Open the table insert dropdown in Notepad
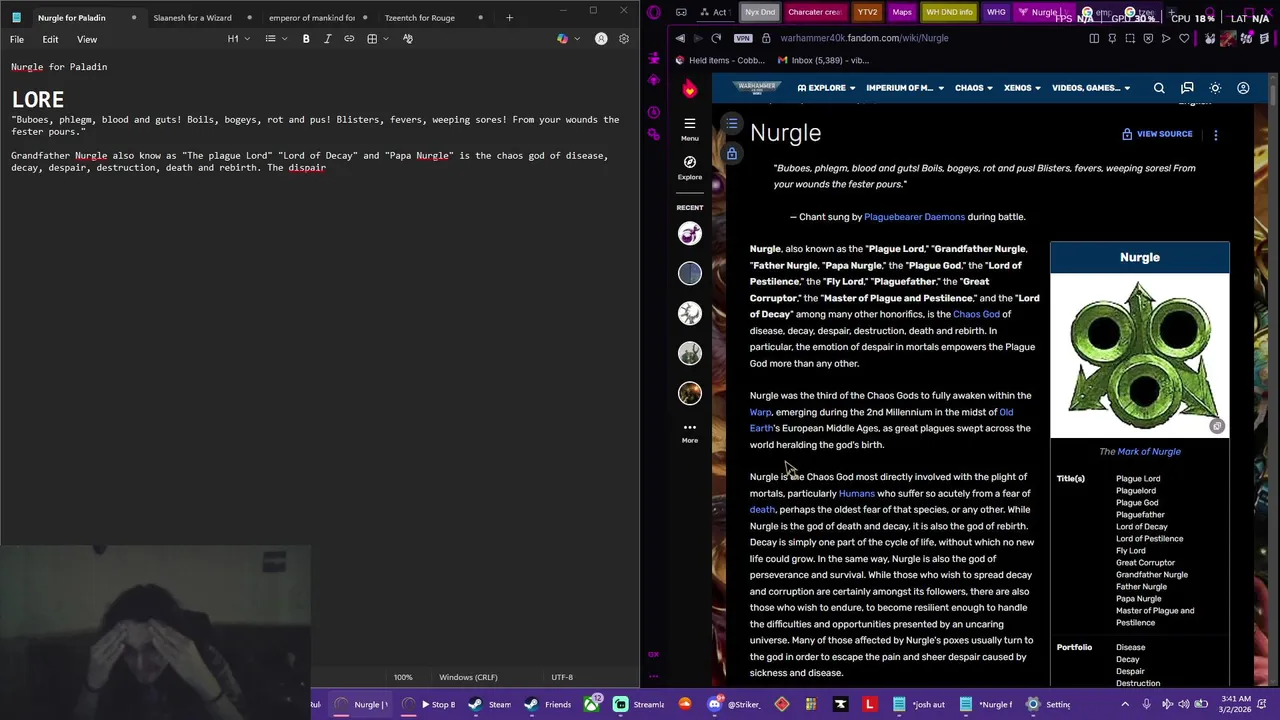 click(377, 39)
